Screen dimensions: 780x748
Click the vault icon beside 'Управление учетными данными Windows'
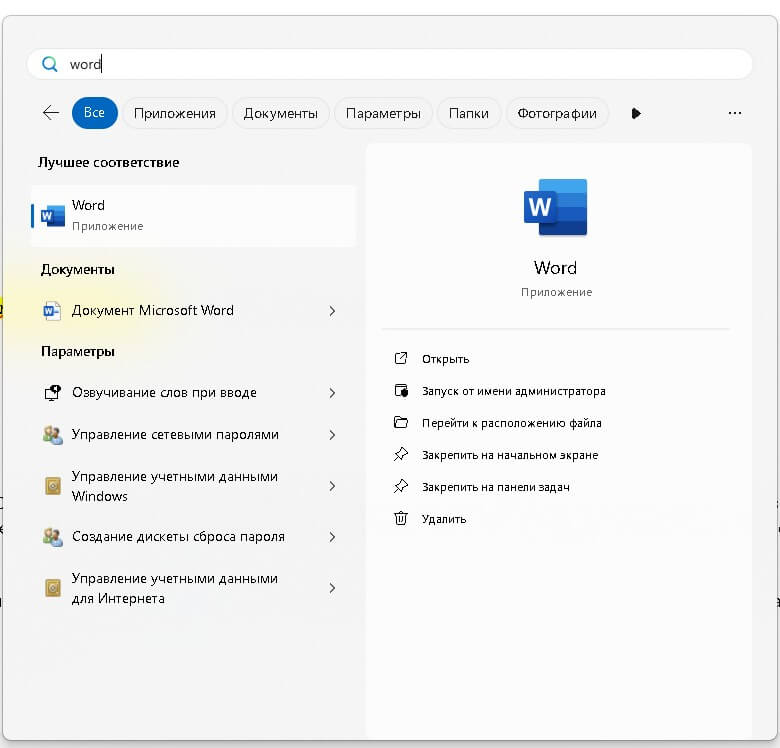[x=53, y=486]
